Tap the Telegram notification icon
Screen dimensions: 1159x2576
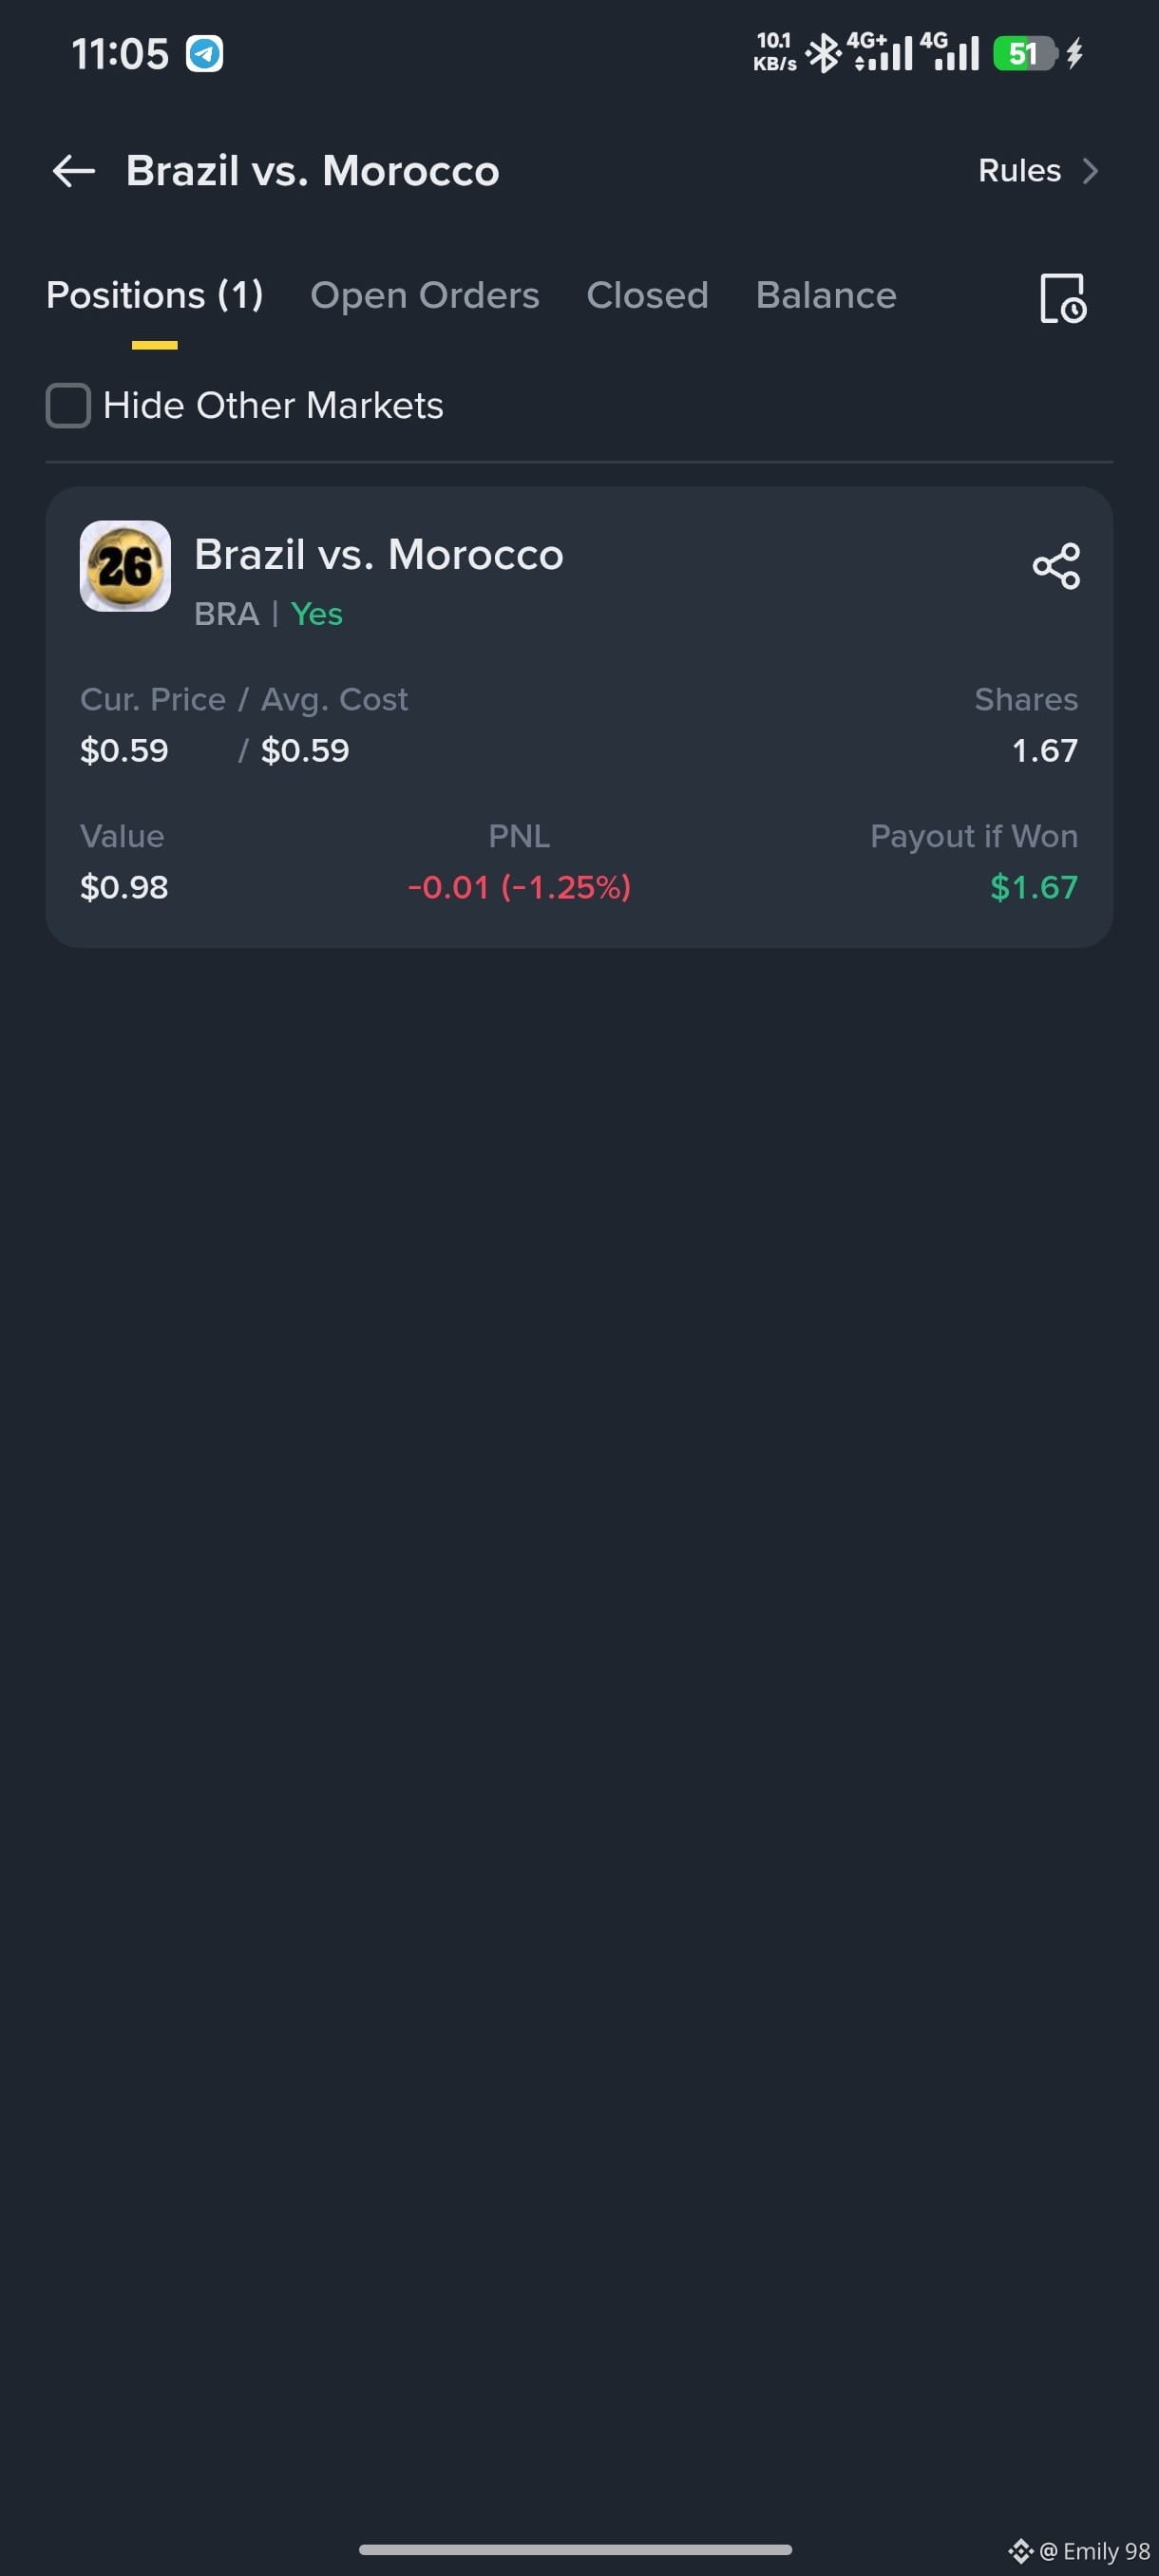click(205, 53)
